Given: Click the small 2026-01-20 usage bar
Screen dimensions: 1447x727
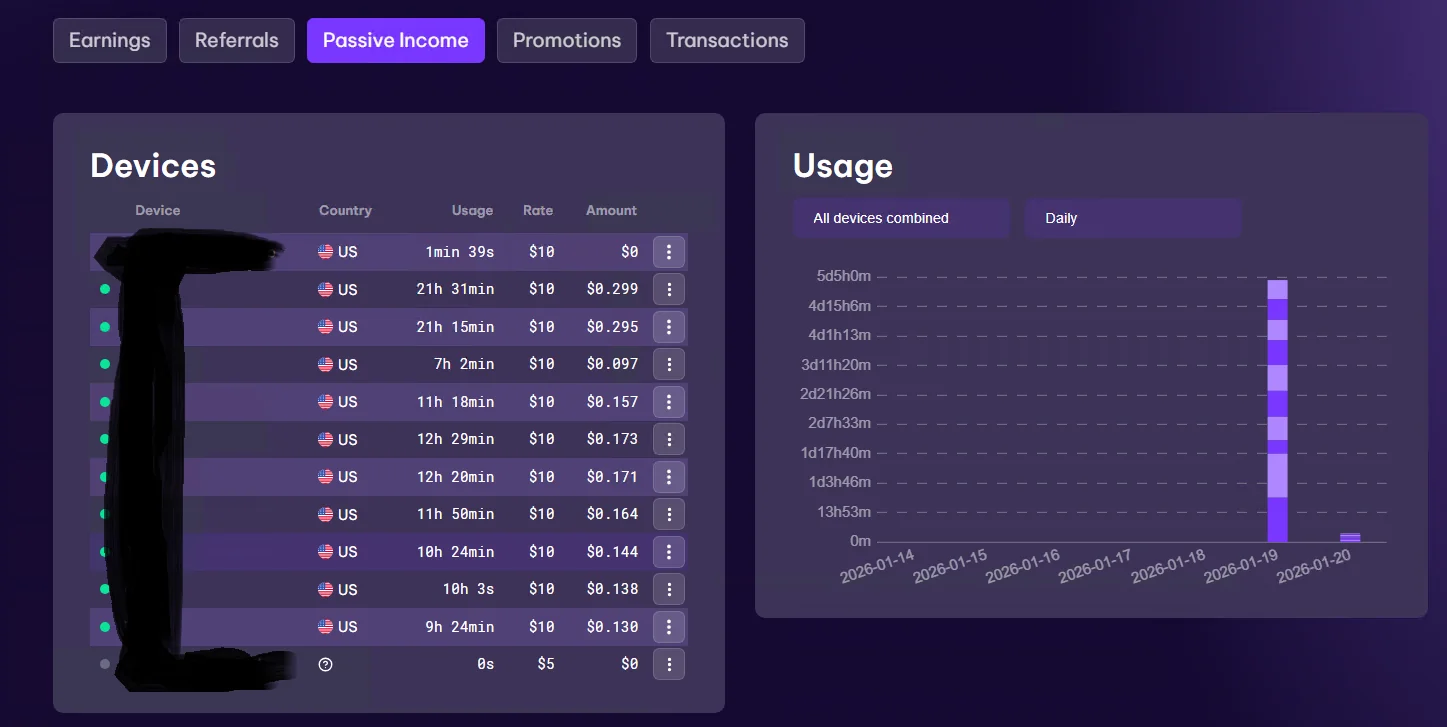Looking at the screenshot, I should click(x=1350, y=538).
